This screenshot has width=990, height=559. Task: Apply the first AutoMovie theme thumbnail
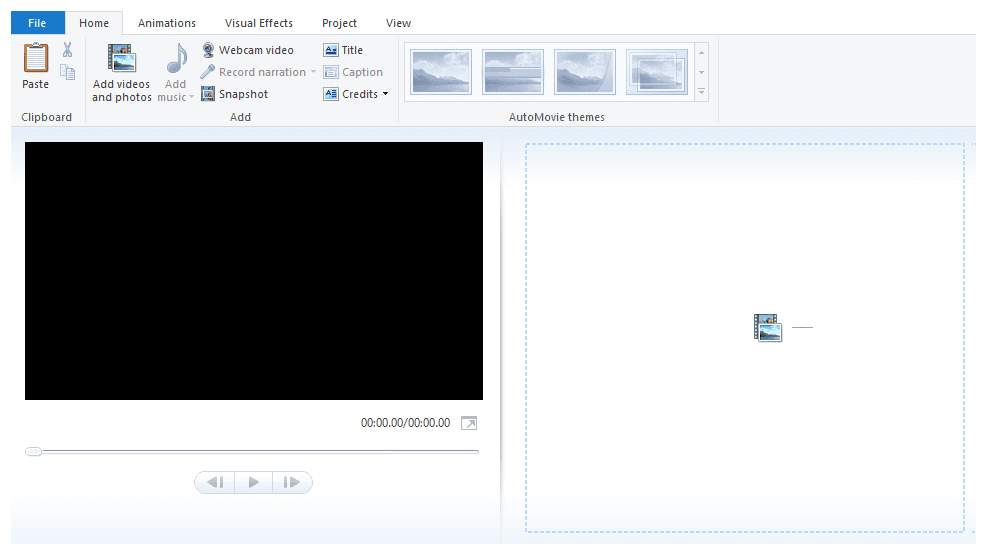tap(441, 72)
